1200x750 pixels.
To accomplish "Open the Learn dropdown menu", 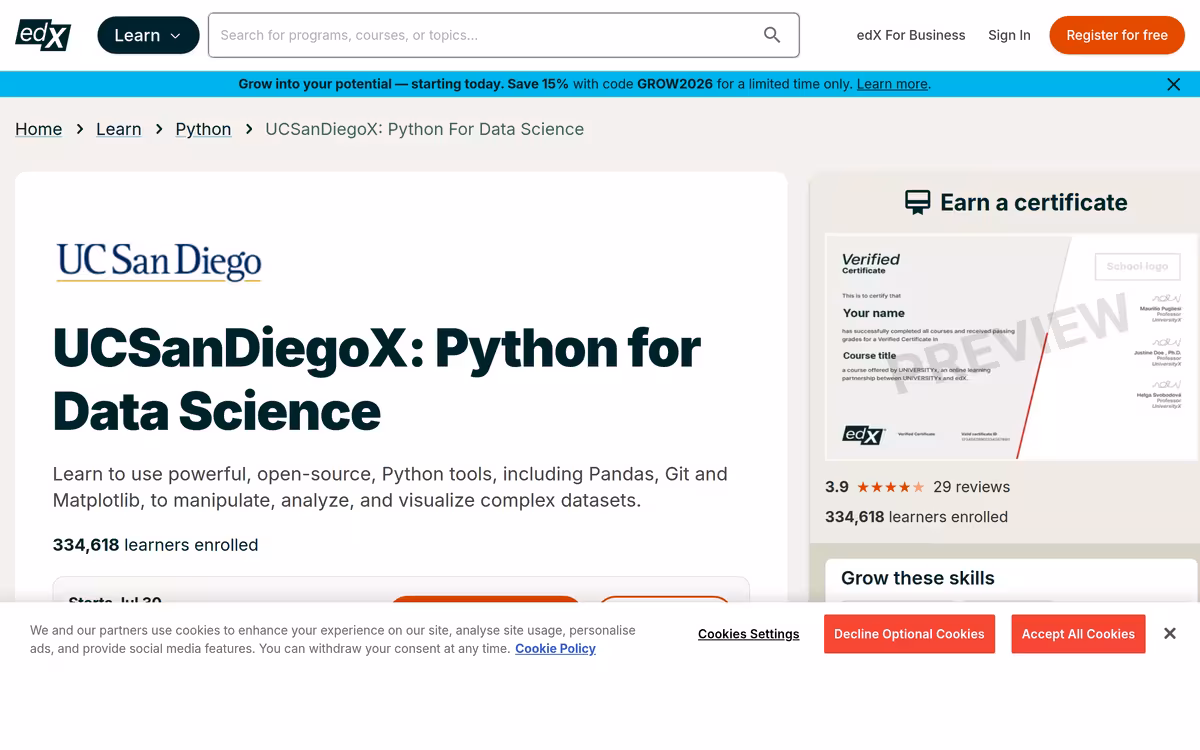I will point(148,35).
